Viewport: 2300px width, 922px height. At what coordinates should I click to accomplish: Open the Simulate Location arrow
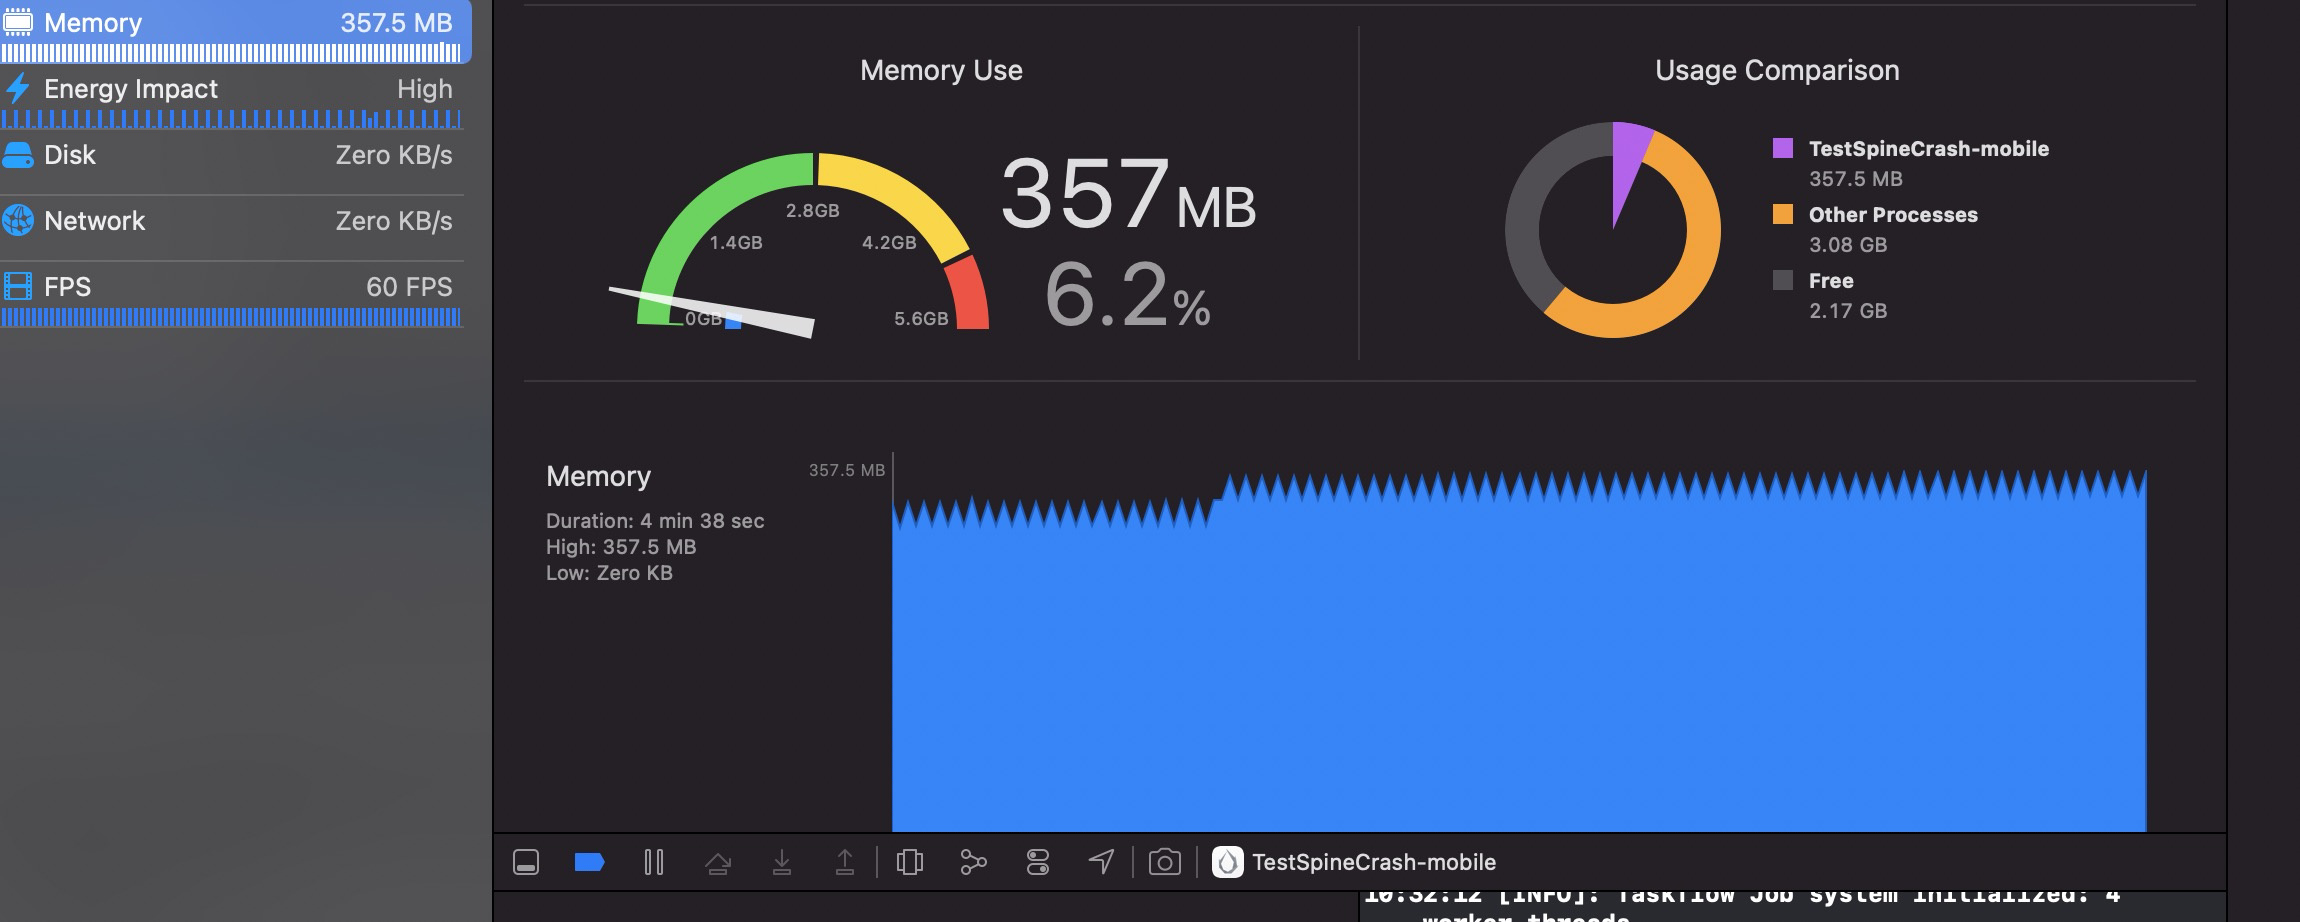pos(1101,862)
